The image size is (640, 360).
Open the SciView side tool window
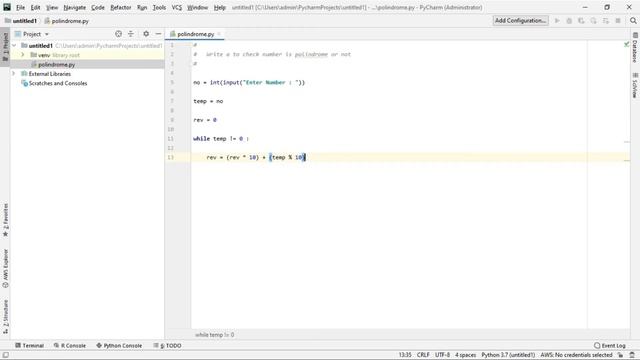[635, 85]
